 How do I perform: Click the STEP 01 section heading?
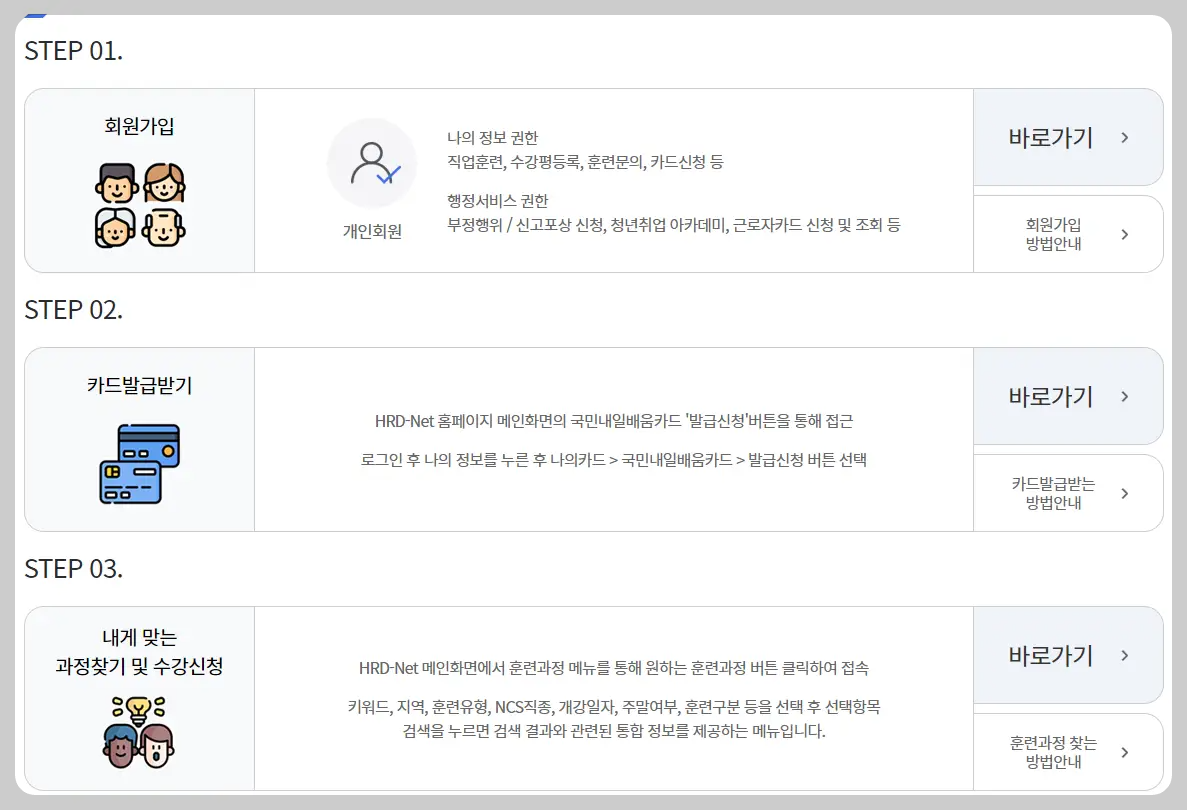(x=73, y=51)
